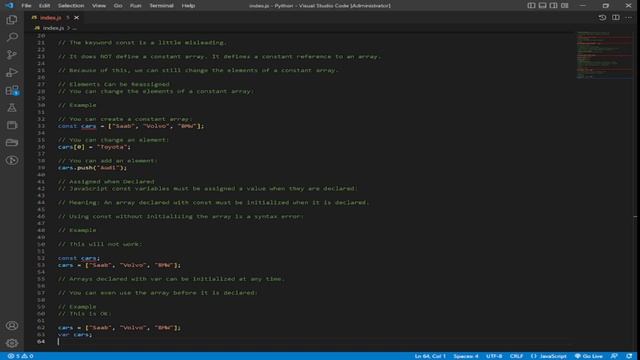Click the 'const cars;' line 52
This screenshot has width=640, height=360.
[79, 258]
